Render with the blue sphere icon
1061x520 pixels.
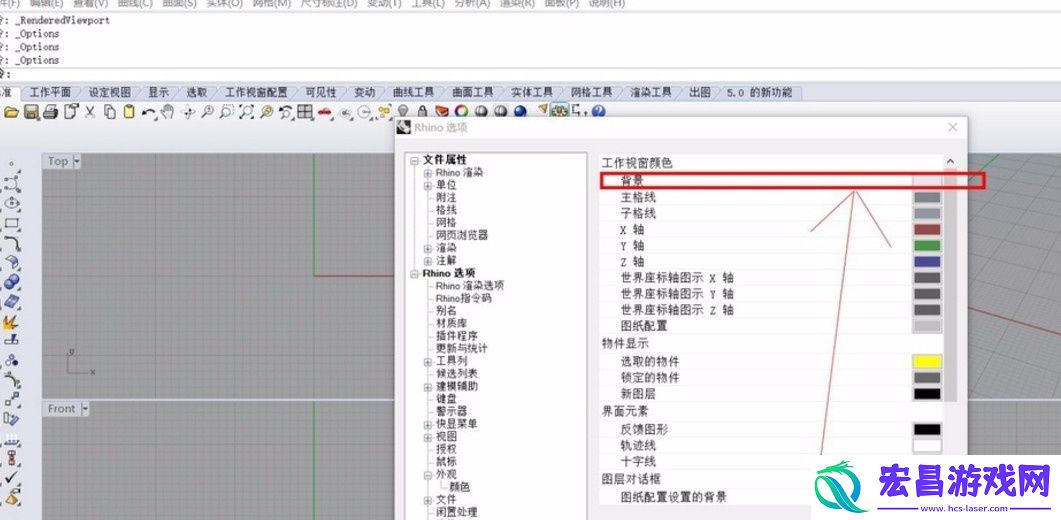(x=520, y=112)
